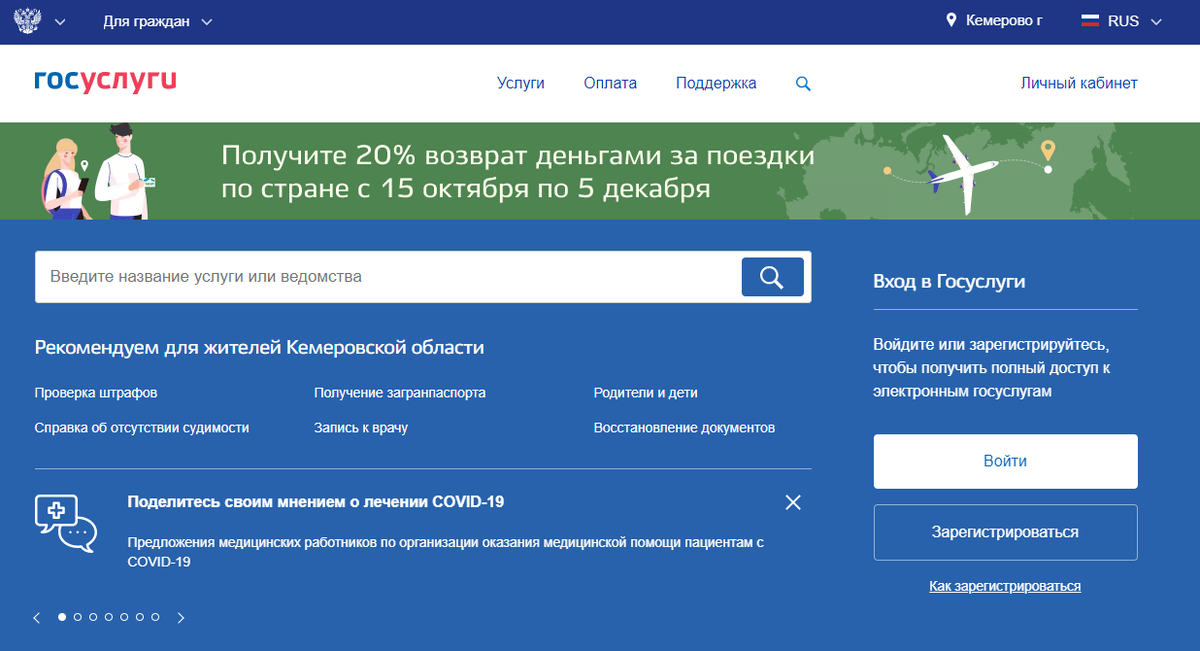Expand the chevron next to the emblem
The image size is (1200, 651).
pos(60,22)
